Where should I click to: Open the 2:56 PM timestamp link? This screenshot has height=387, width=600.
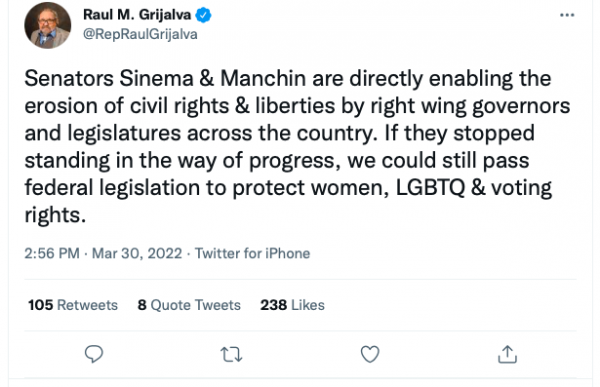point(52,253)
